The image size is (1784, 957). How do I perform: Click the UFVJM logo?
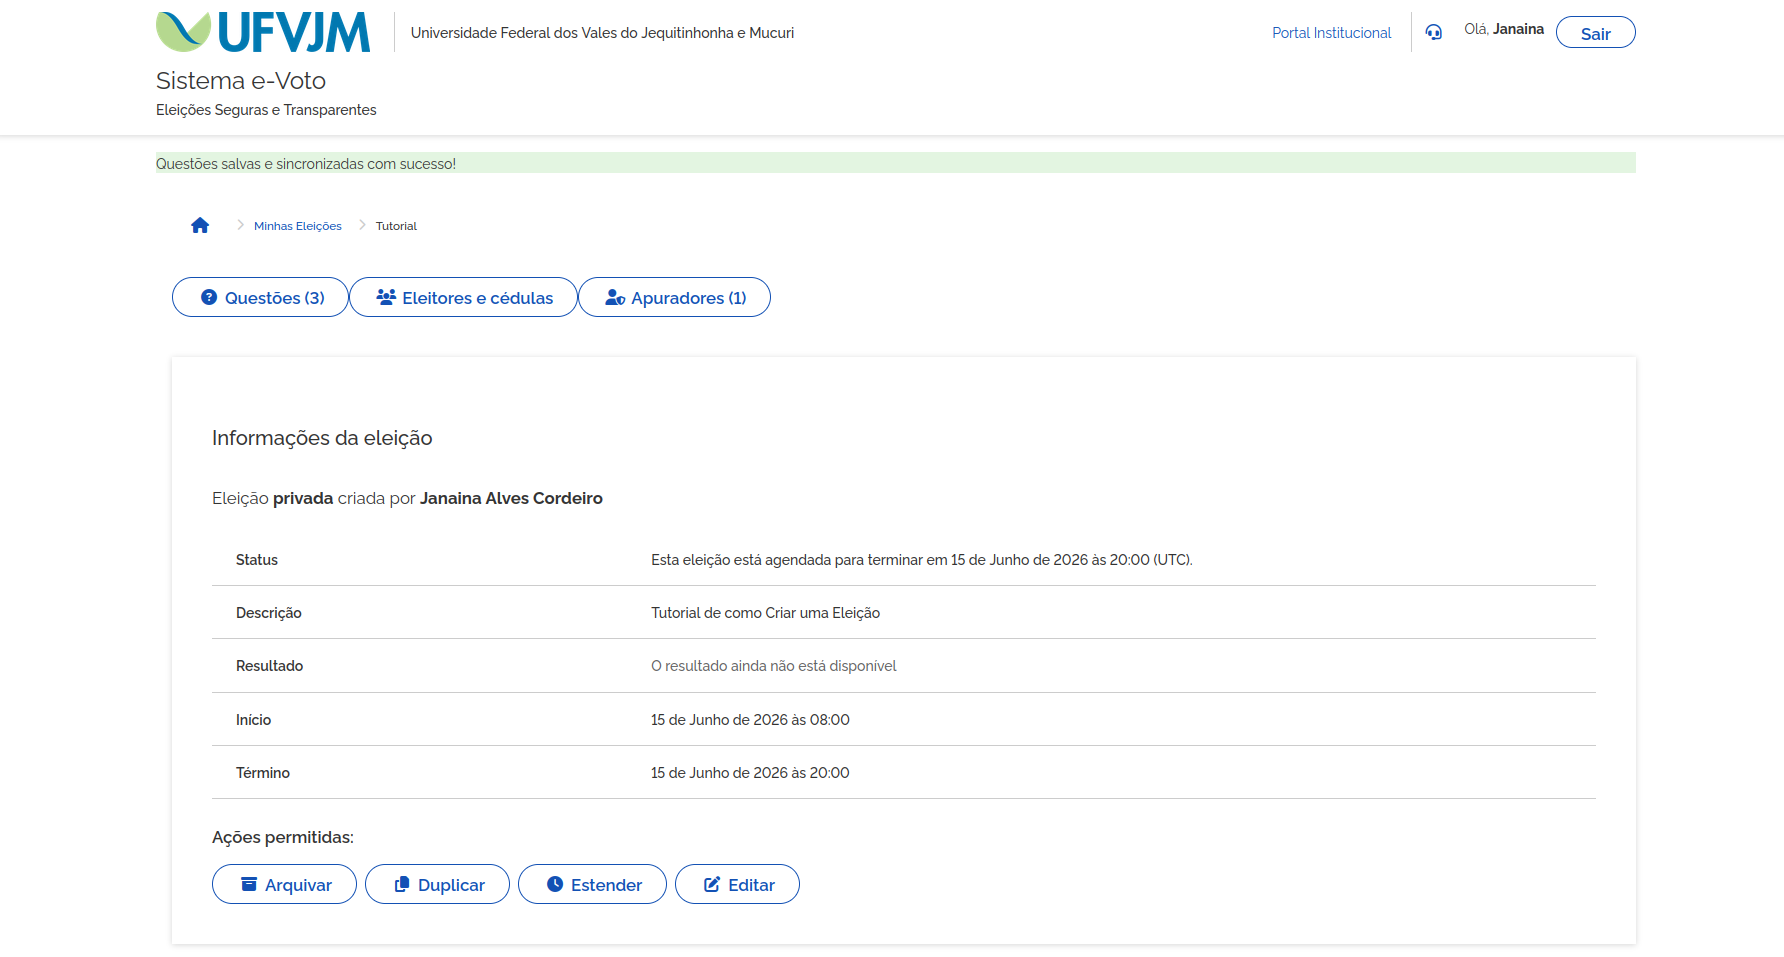[x=263, y=32]
